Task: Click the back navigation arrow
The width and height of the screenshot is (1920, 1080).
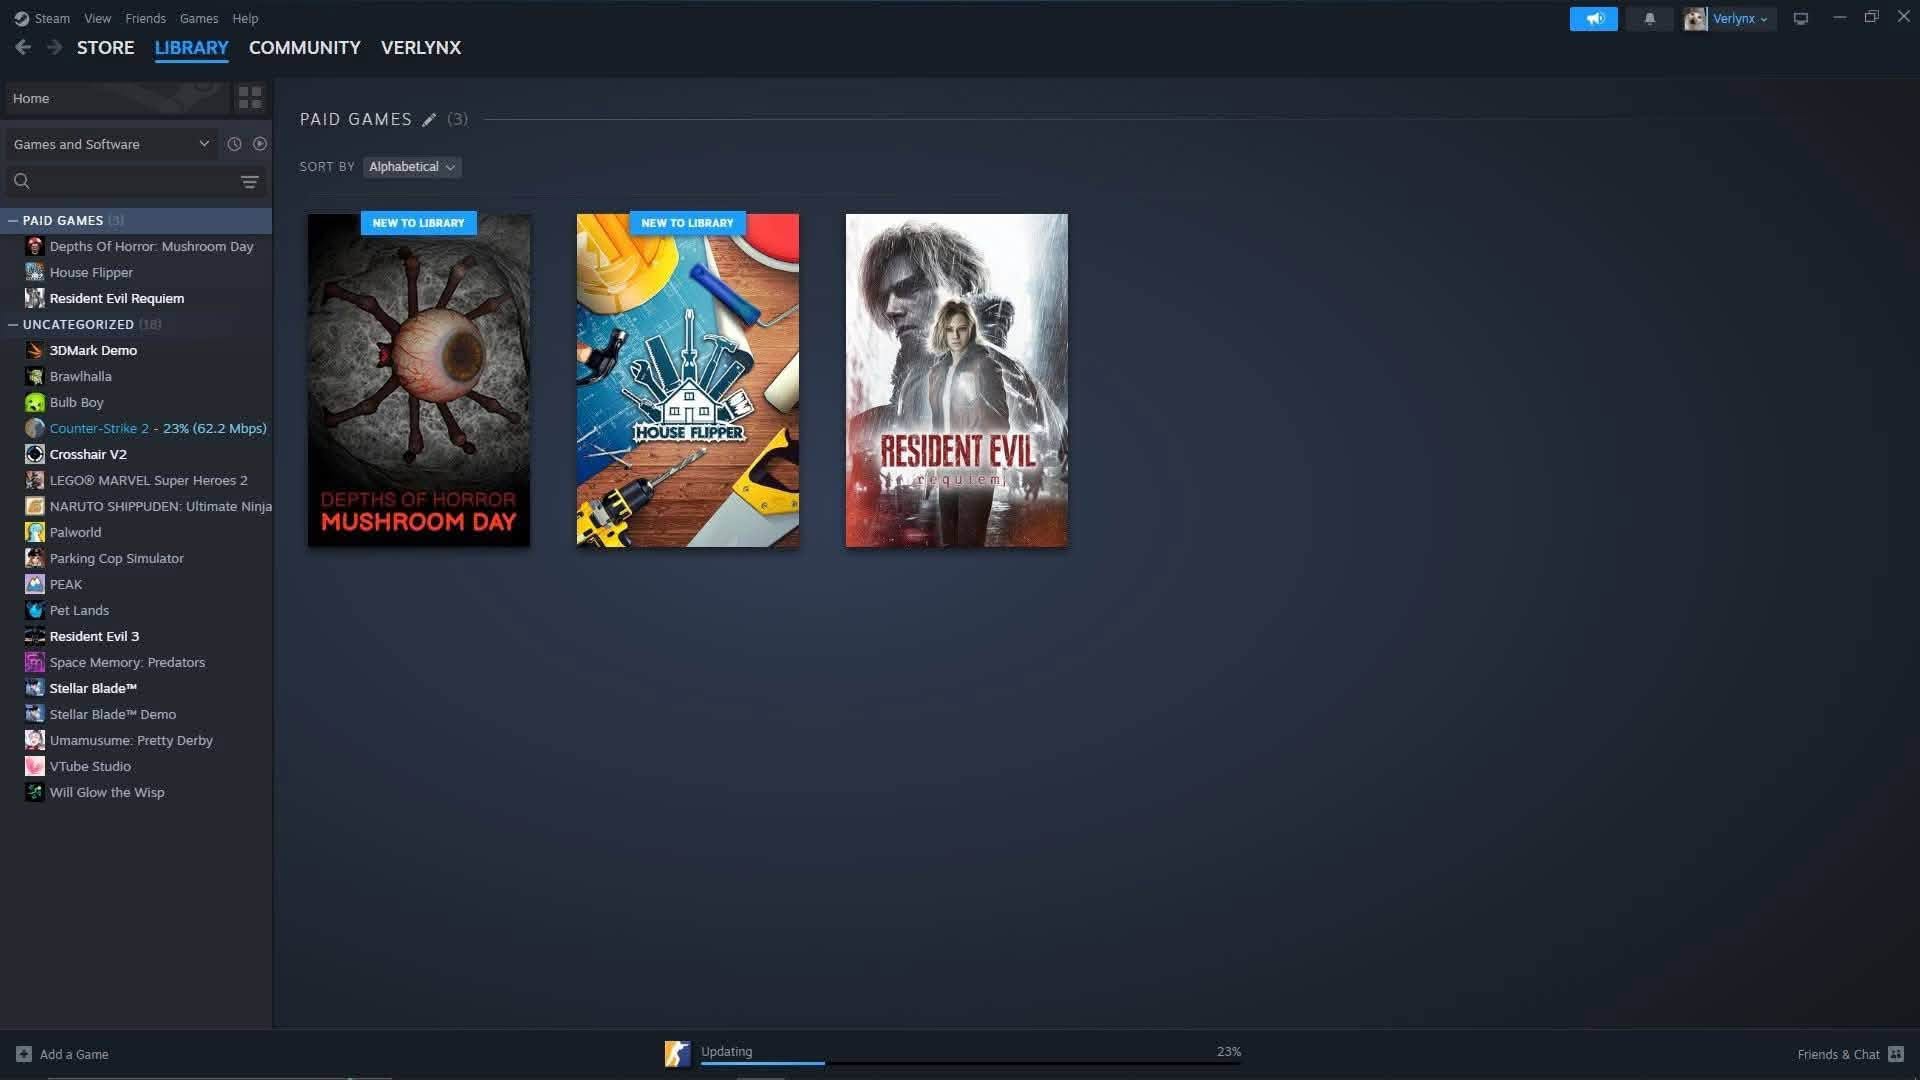Action: (x=23, y=47)
